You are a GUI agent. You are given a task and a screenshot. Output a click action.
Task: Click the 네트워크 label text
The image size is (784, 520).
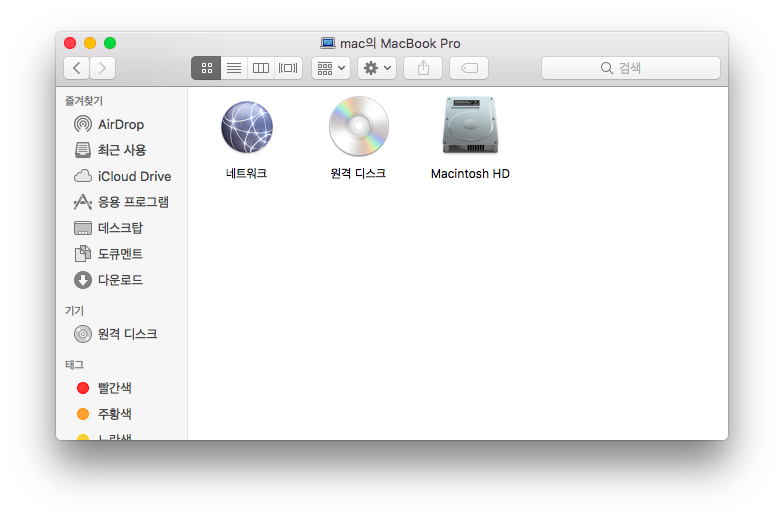[246, 174]
